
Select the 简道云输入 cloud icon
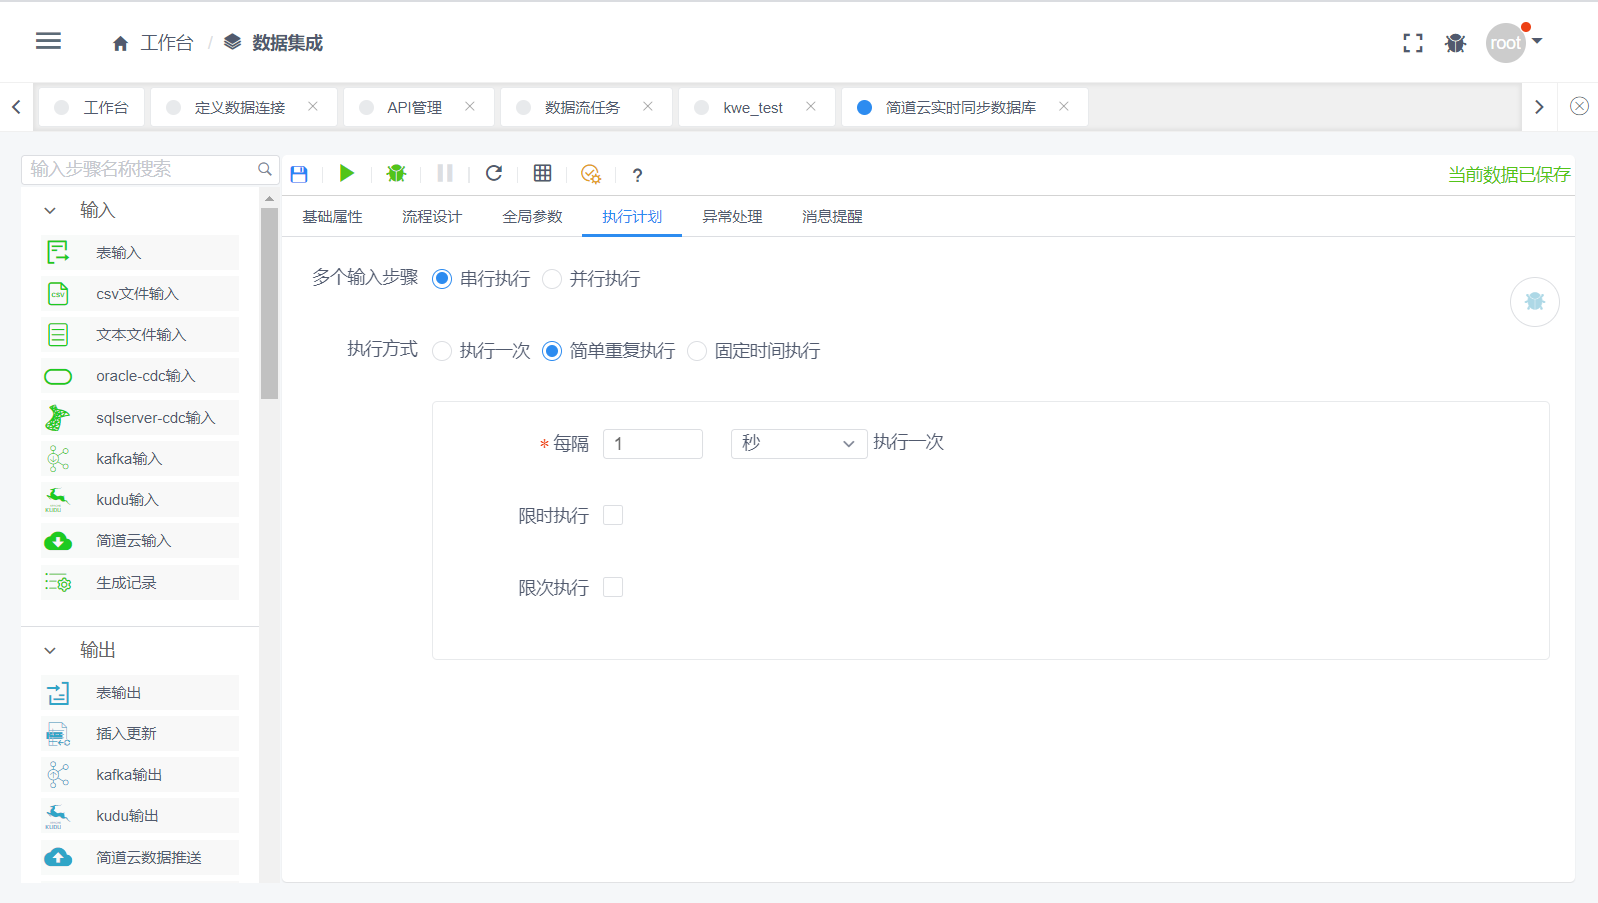[58, 541]
